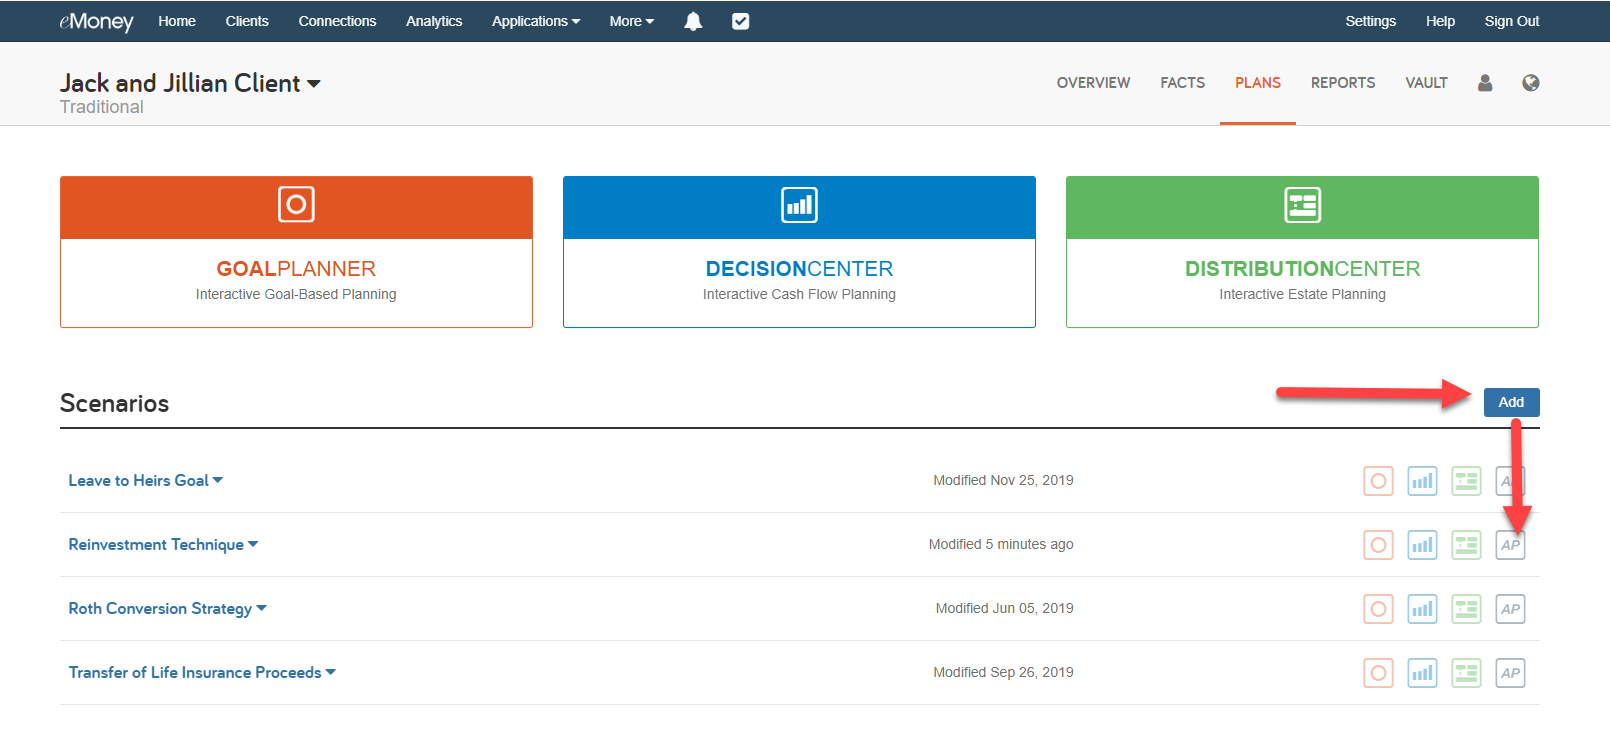Click the 'Traditional' label under client name

point(101,107)
